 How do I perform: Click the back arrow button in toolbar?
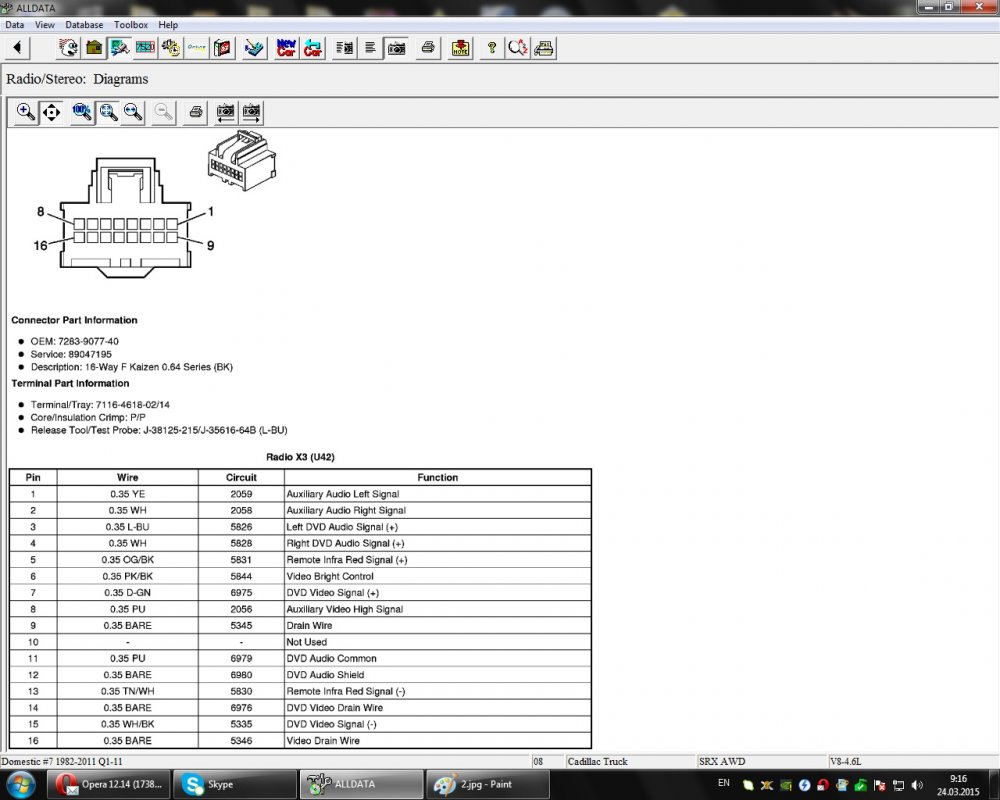coord(18,48)
